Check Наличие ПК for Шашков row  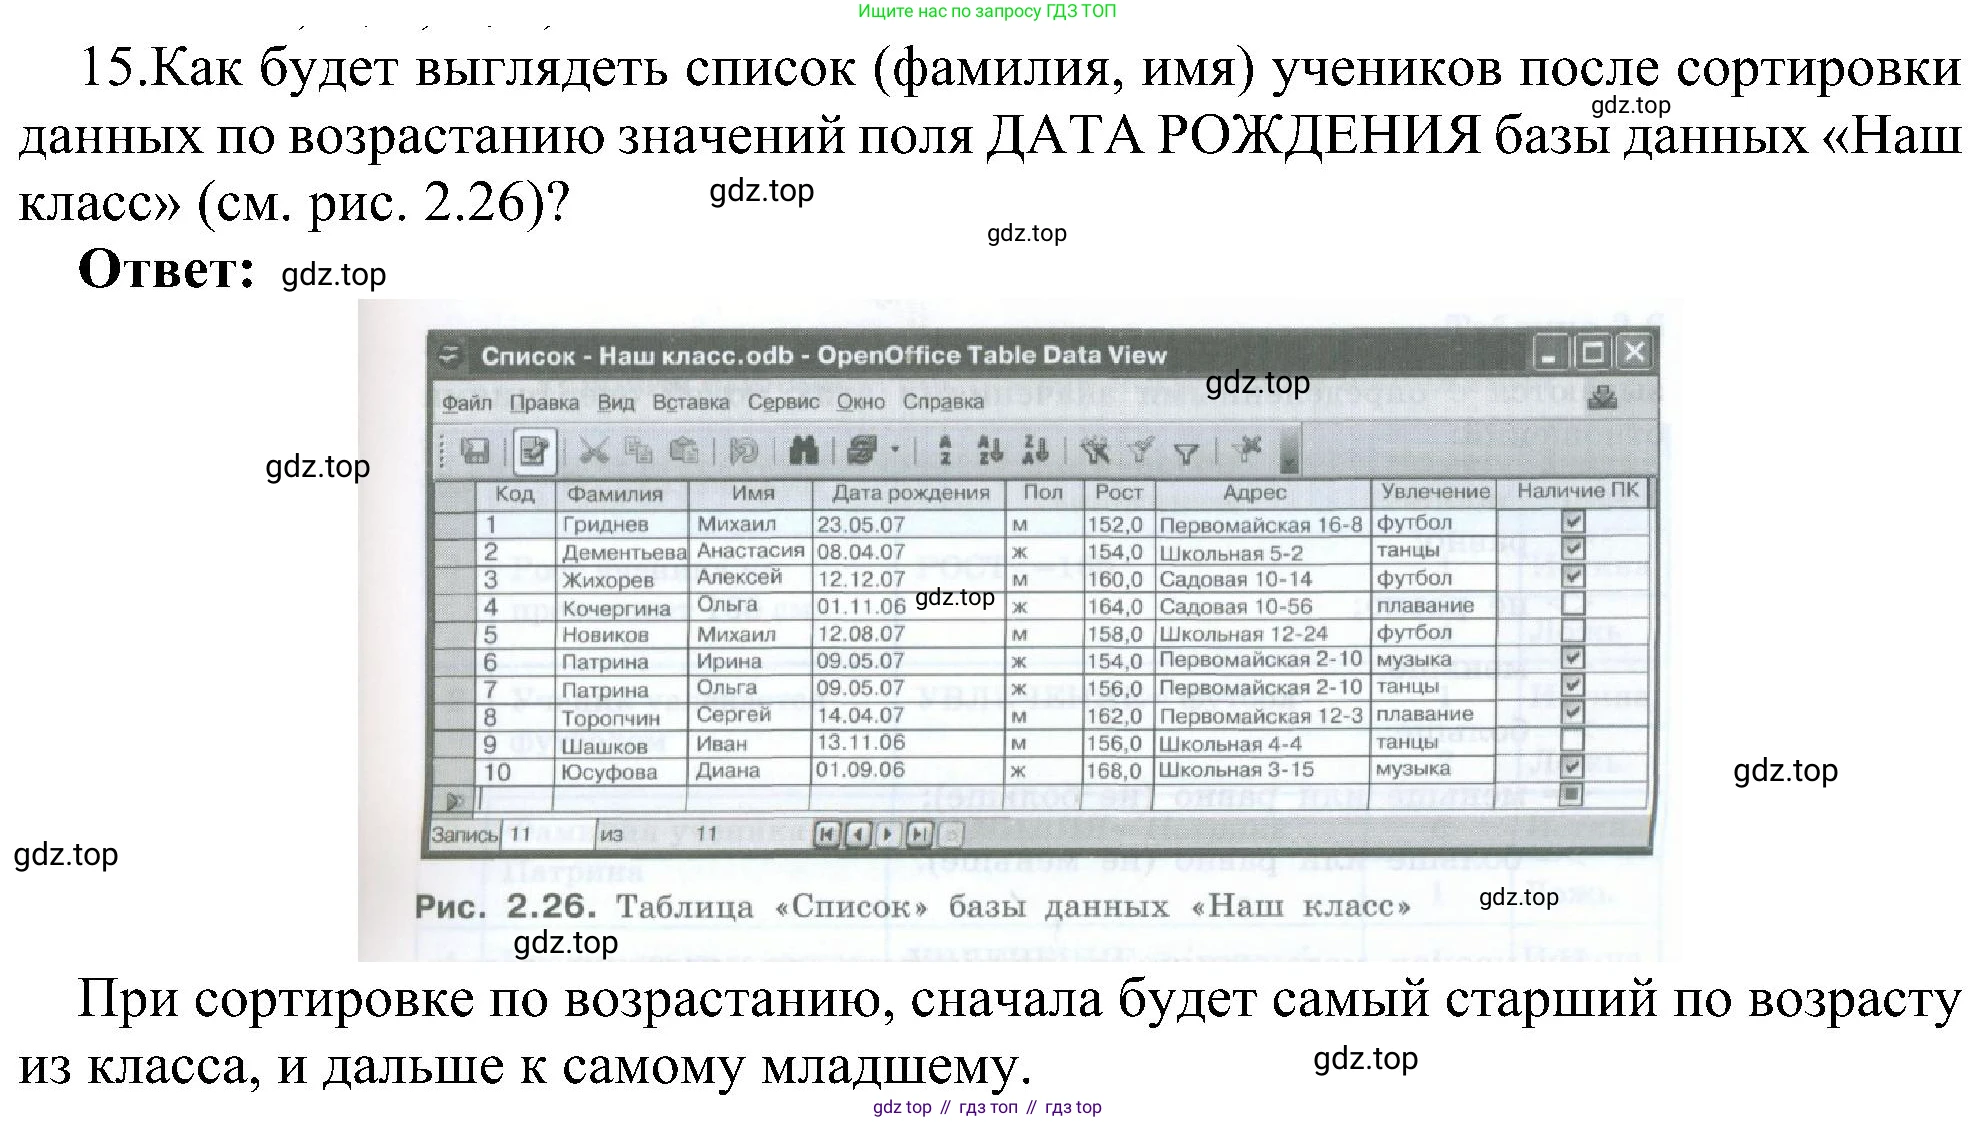[1572, 740]
